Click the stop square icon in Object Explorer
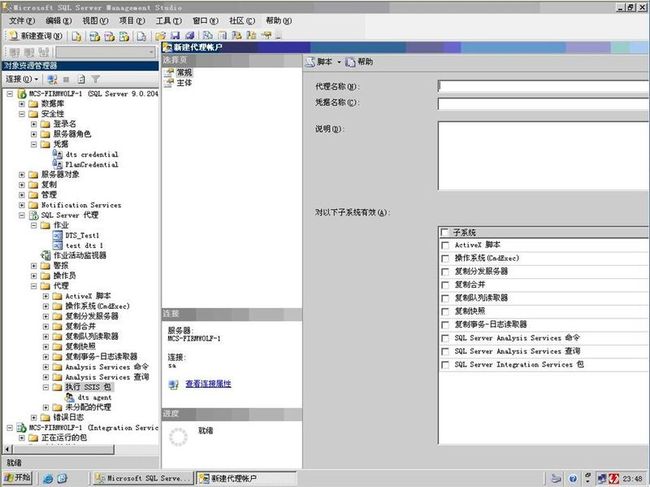Viewport: 650px width, 487px height. point(66,79)
